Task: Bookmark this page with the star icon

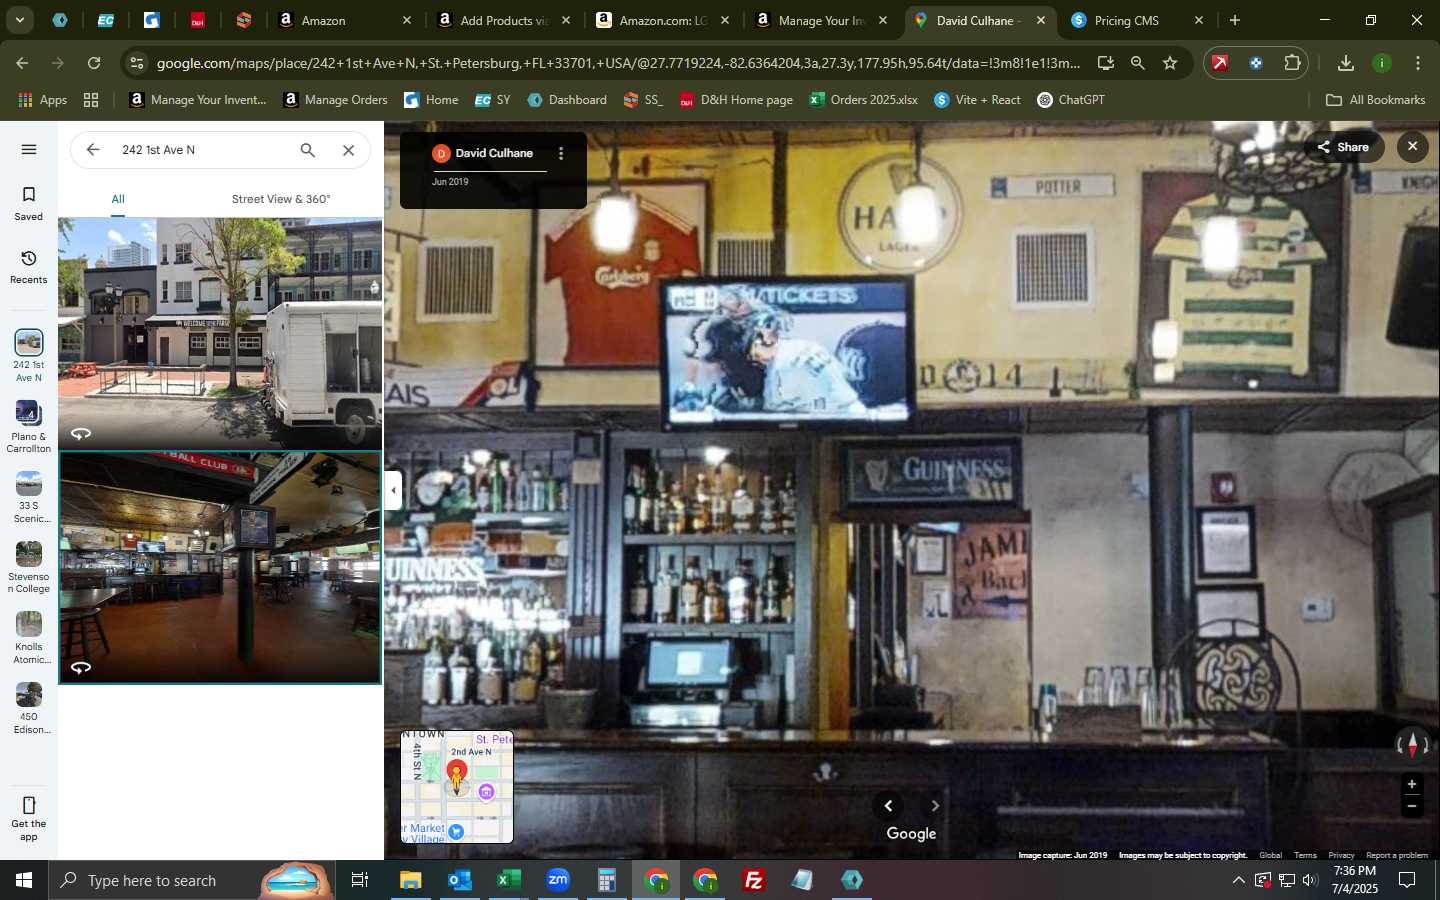Action: click(1170, 63)
